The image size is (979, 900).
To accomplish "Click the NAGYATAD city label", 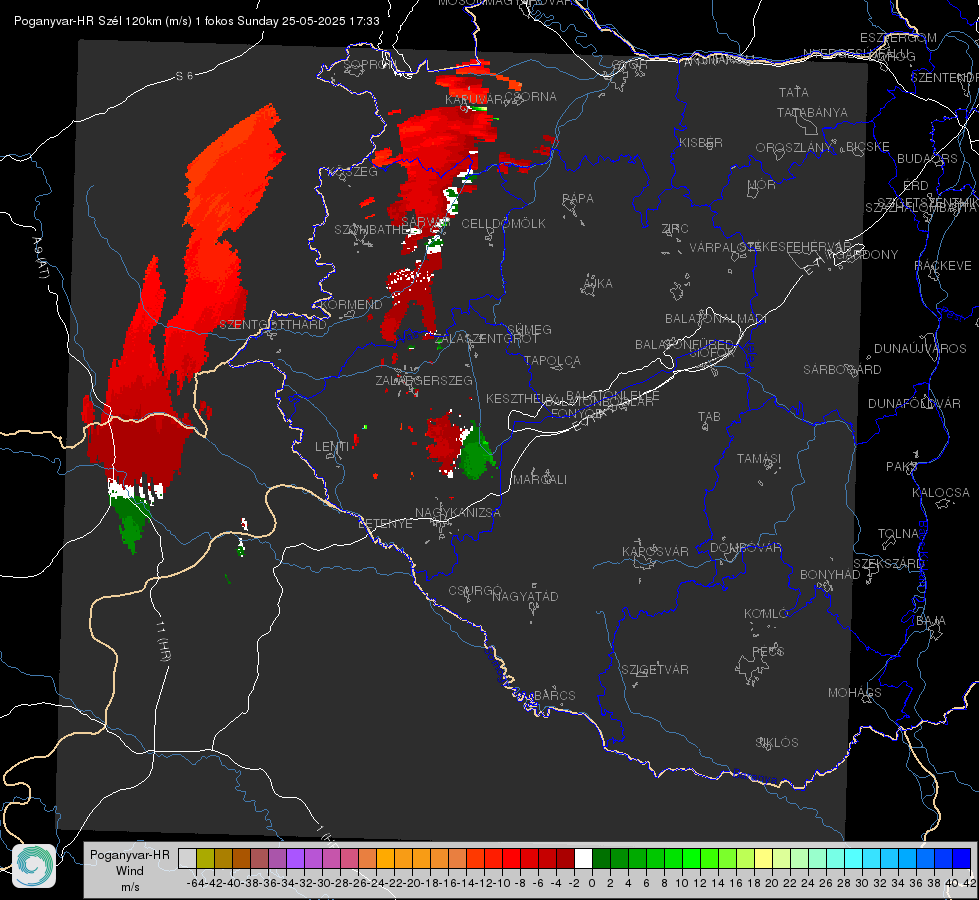I will [525, 596].
